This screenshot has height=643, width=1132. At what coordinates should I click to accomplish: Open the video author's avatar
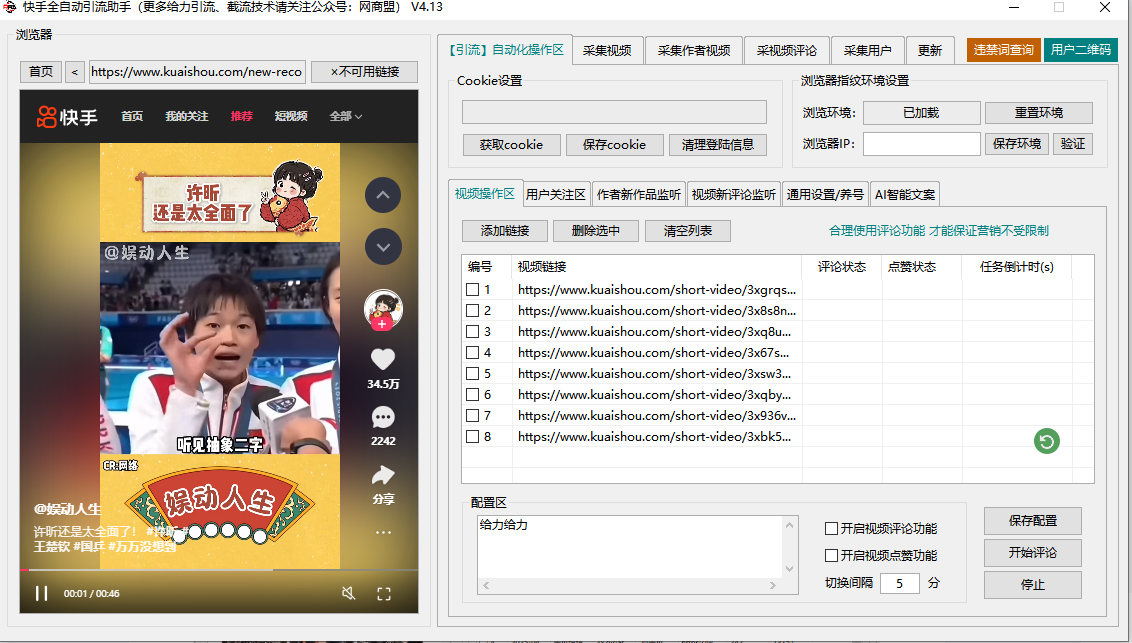[383, 308]
